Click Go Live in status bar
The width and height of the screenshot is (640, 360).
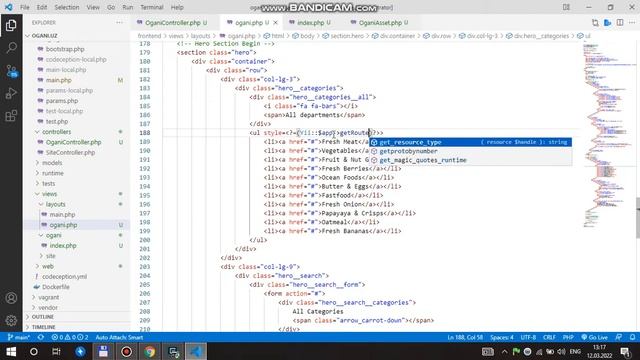click(x=594, y=338)
